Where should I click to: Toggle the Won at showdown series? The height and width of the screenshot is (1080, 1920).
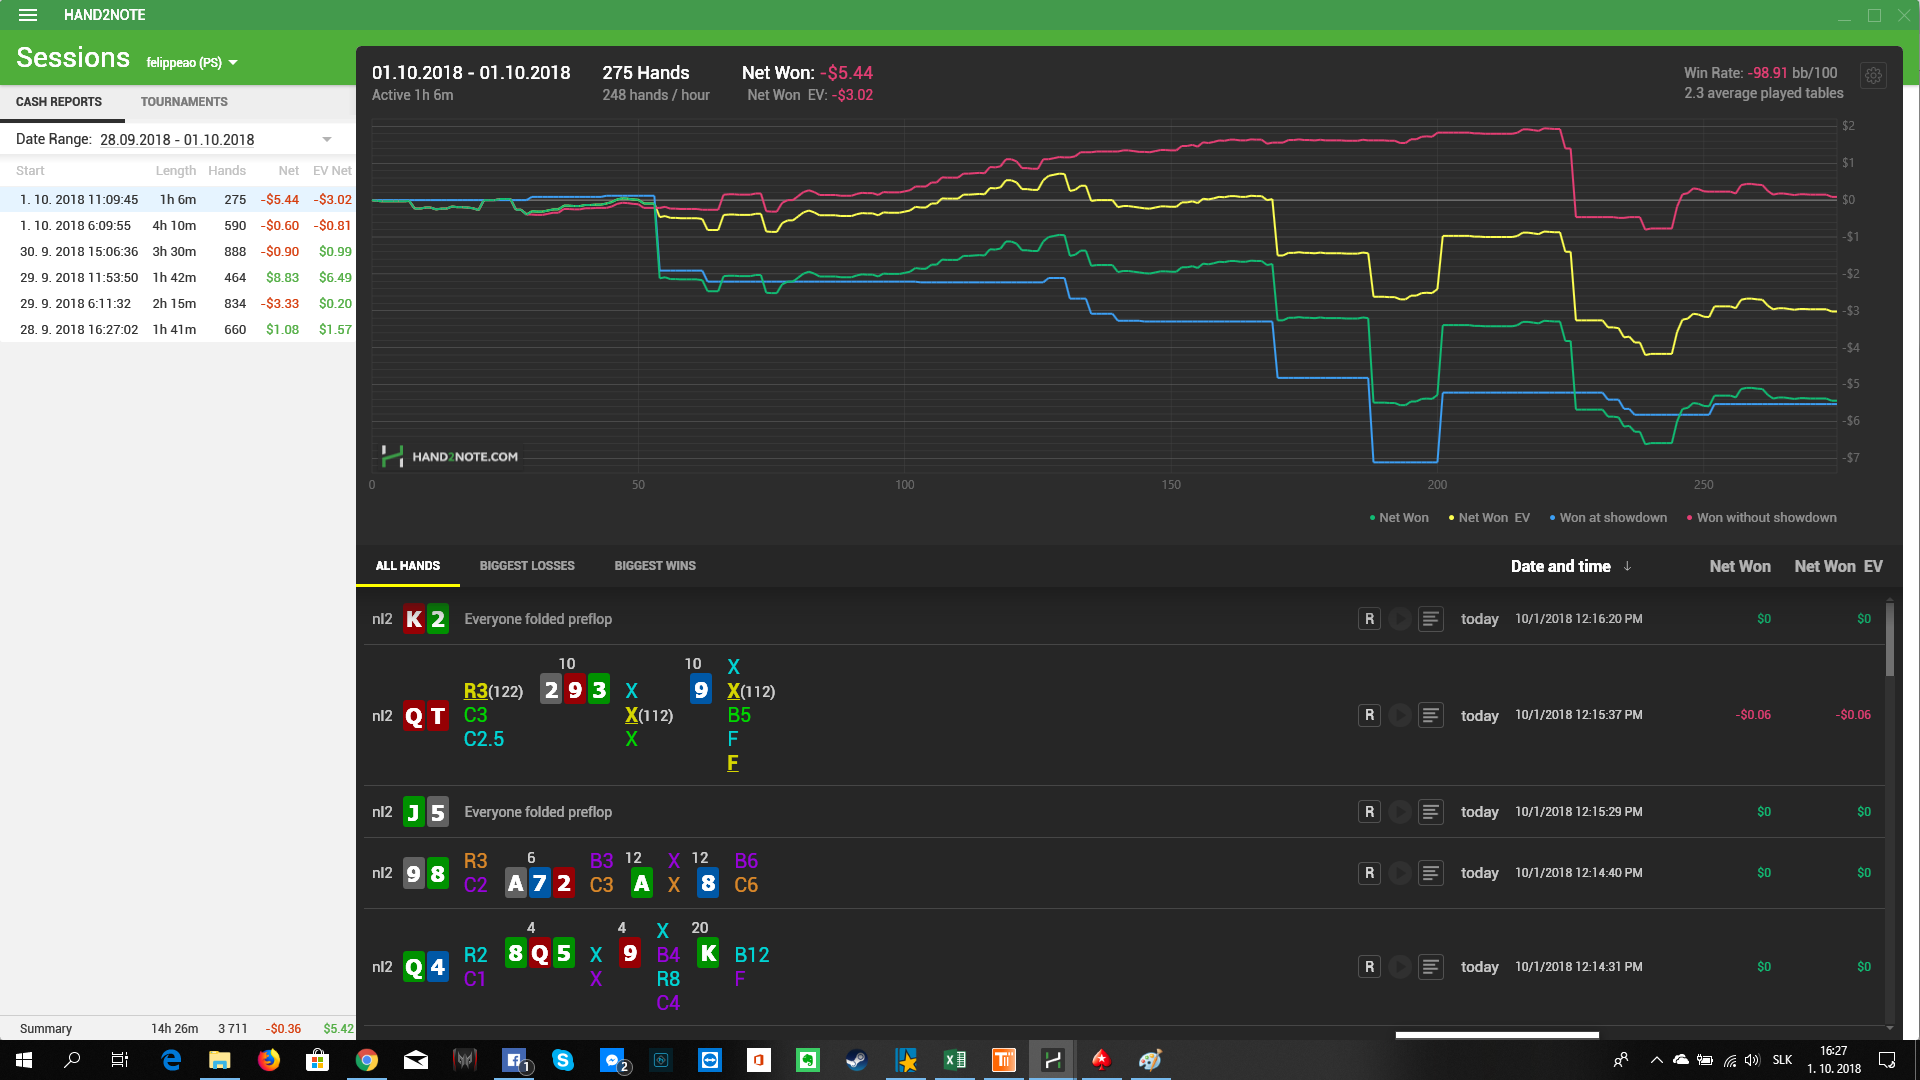tap(1608, 518)
